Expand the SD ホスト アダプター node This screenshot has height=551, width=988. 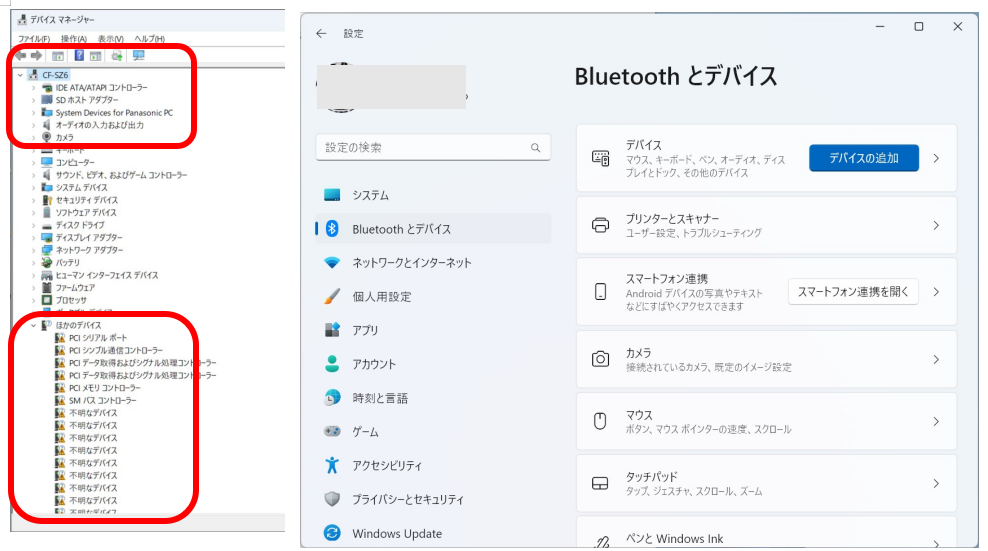[33, 100]
